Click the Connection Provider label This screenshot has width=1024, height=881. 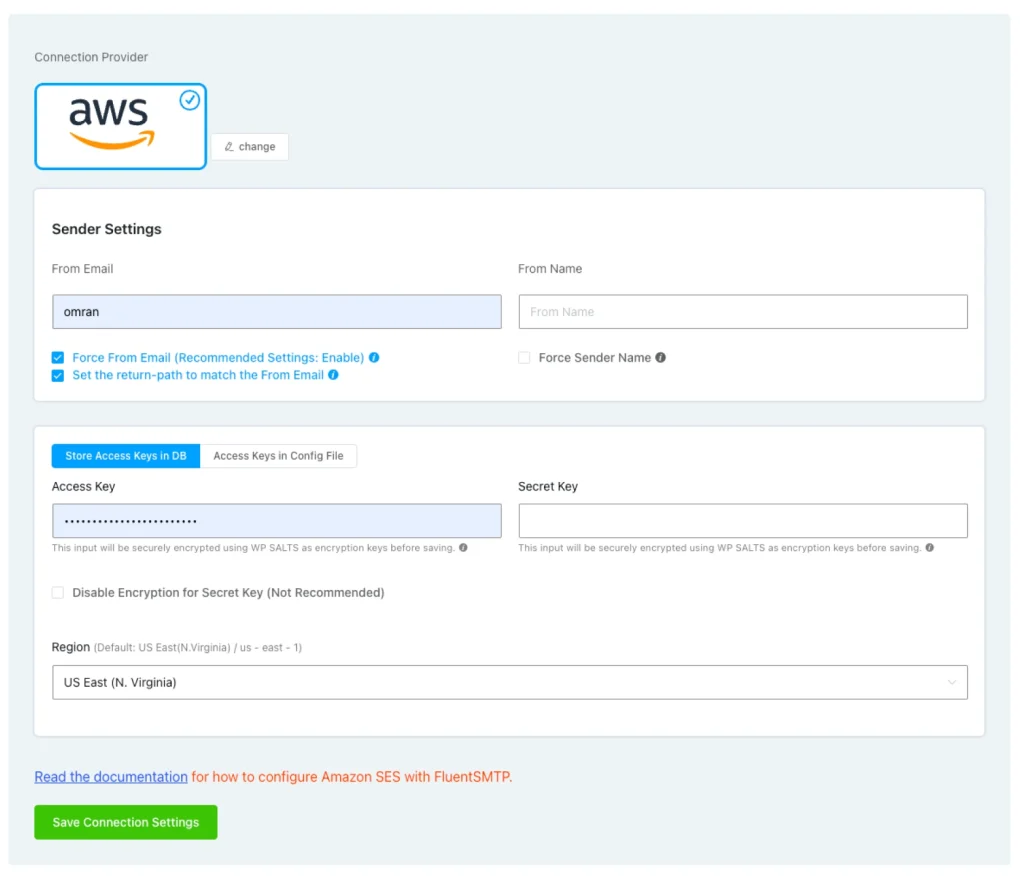click(91, 57)
